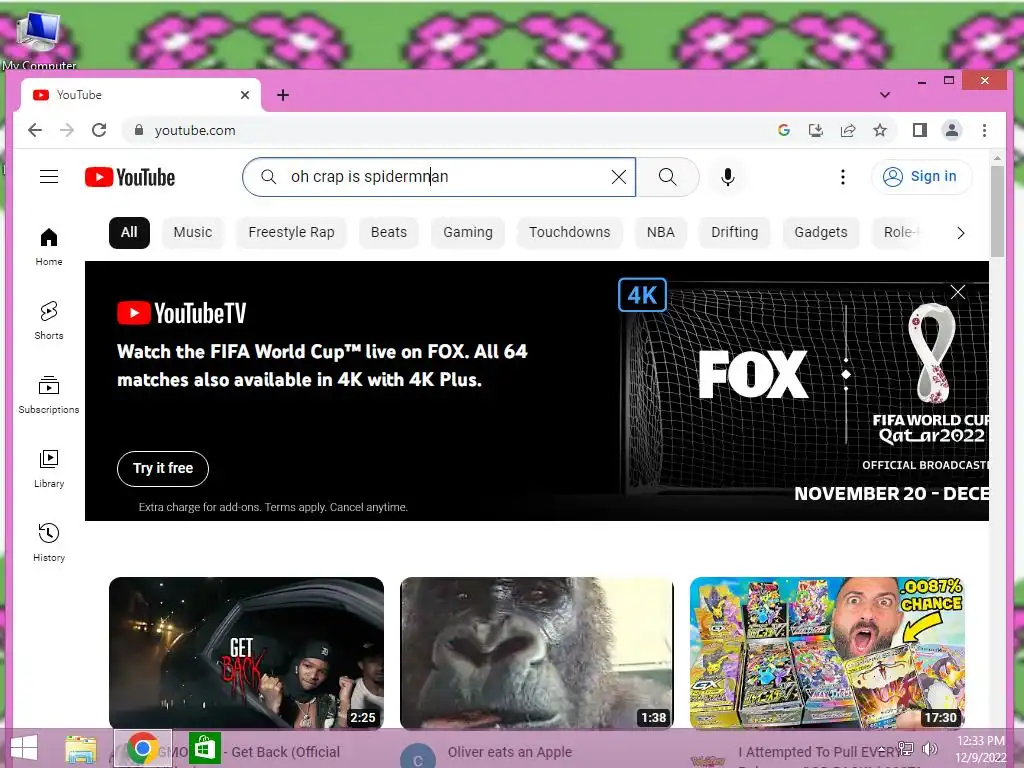Open Subscriptions in sidebar
1024x768 pixels.
coord(49,394)
